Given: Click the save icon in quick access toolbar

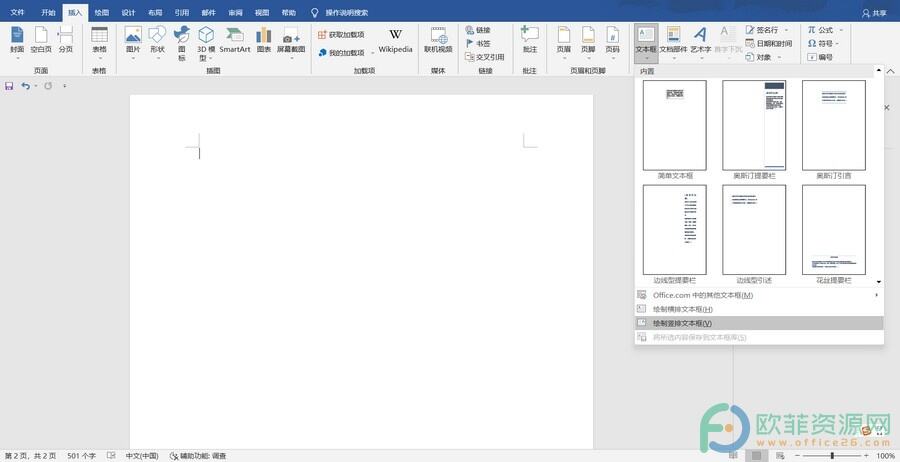Looking at the screenshot, I should point(9,86).
